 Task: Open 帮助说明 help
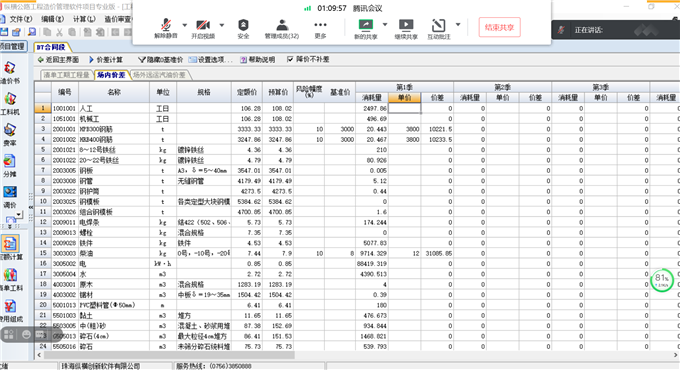pos(258,59)
